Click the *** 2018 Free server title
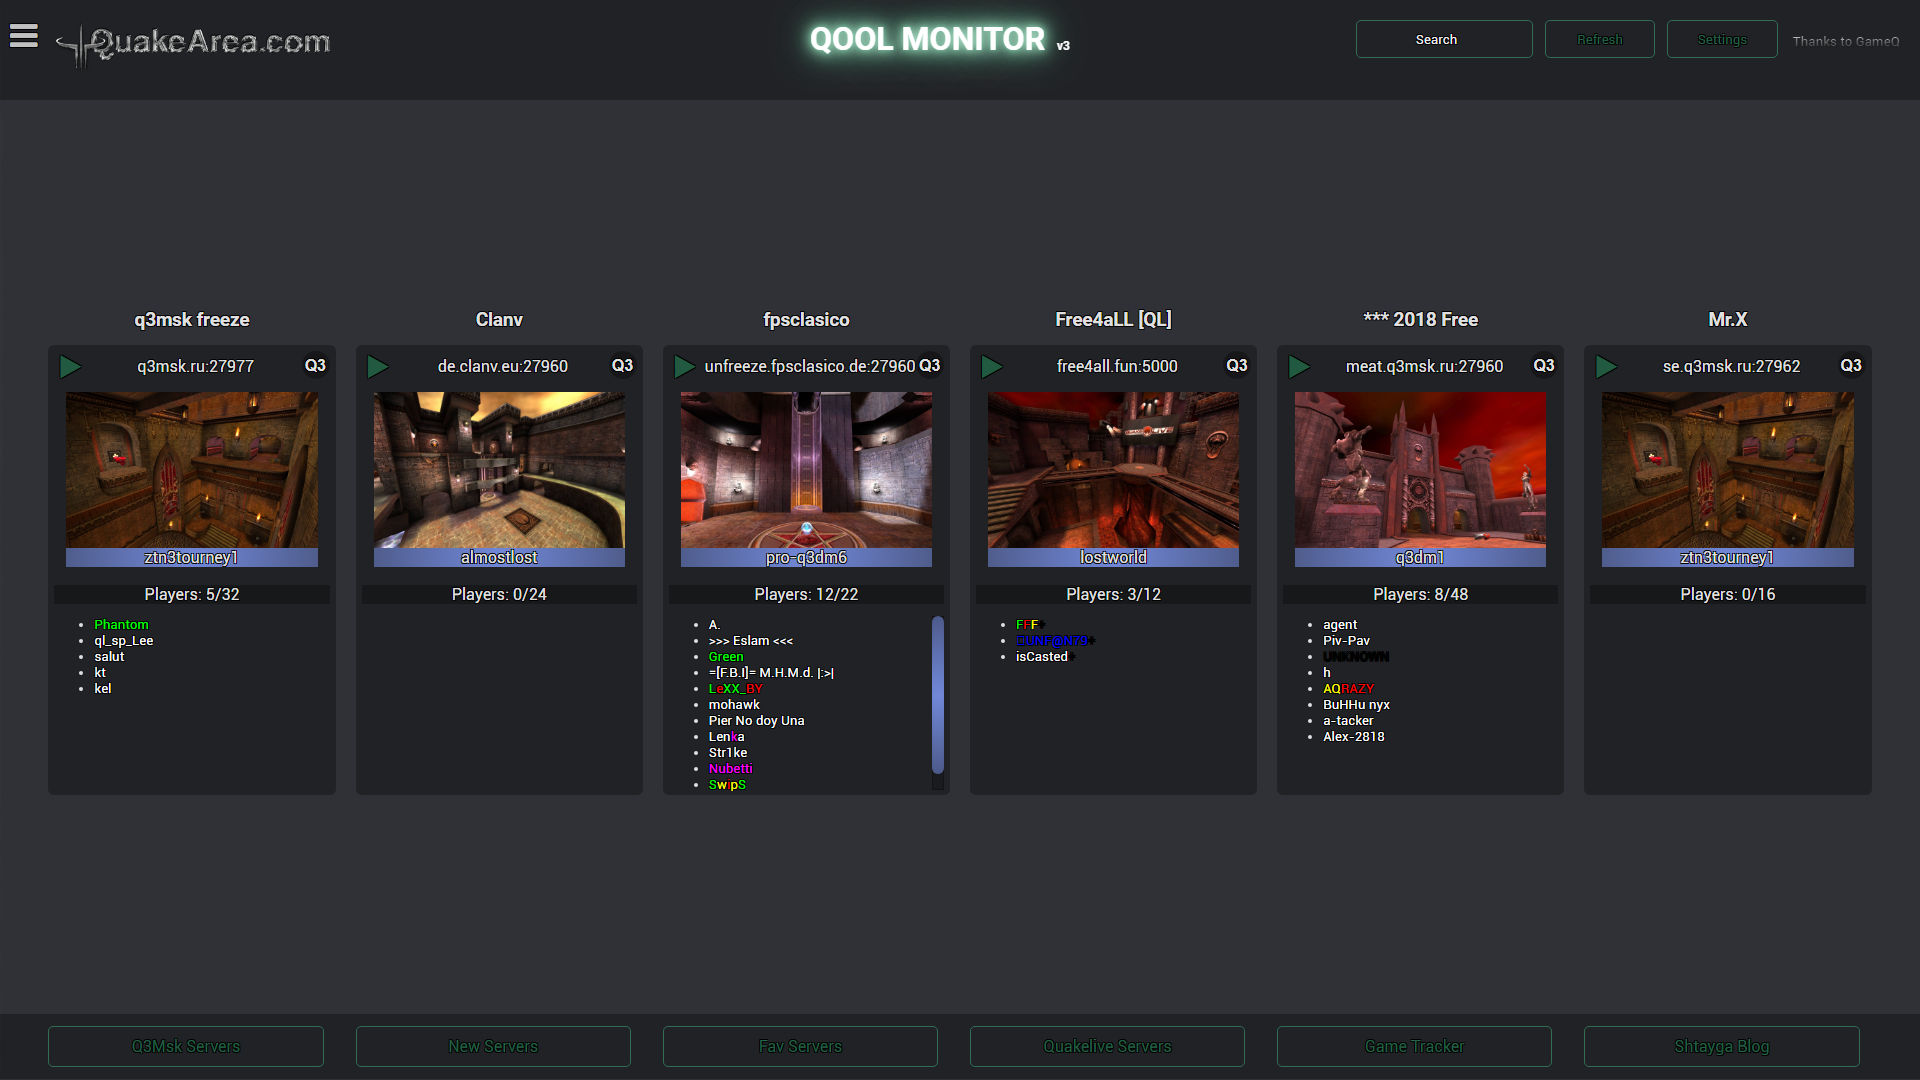Viewport: 1920px width, 1080px height. [1420, 320]
